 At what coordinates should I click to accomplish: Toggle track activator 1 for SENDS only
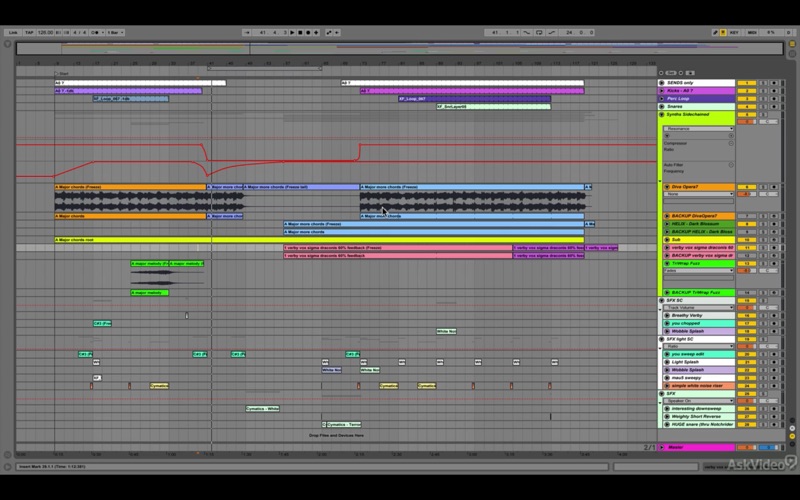click(x=747, y=83)
